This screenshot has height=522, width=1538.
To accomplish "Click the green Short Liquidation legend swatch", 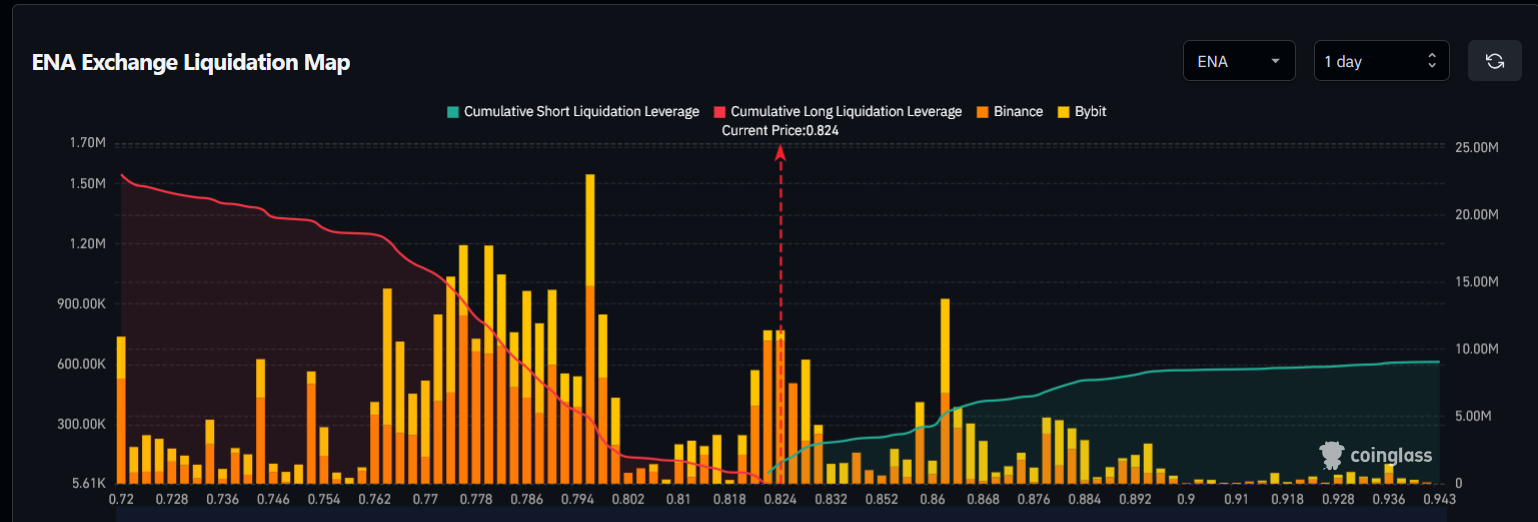I will 453,112.
